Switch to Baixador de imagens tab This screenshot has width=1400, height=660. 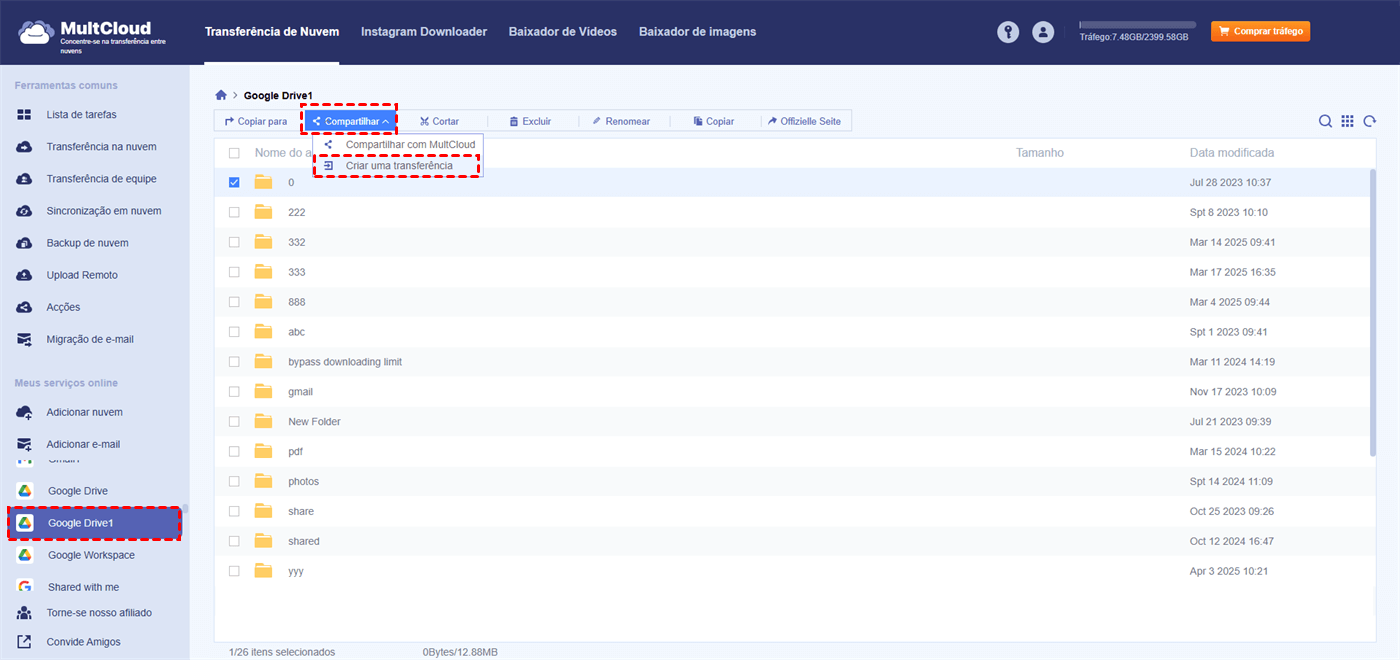[698, 32]
